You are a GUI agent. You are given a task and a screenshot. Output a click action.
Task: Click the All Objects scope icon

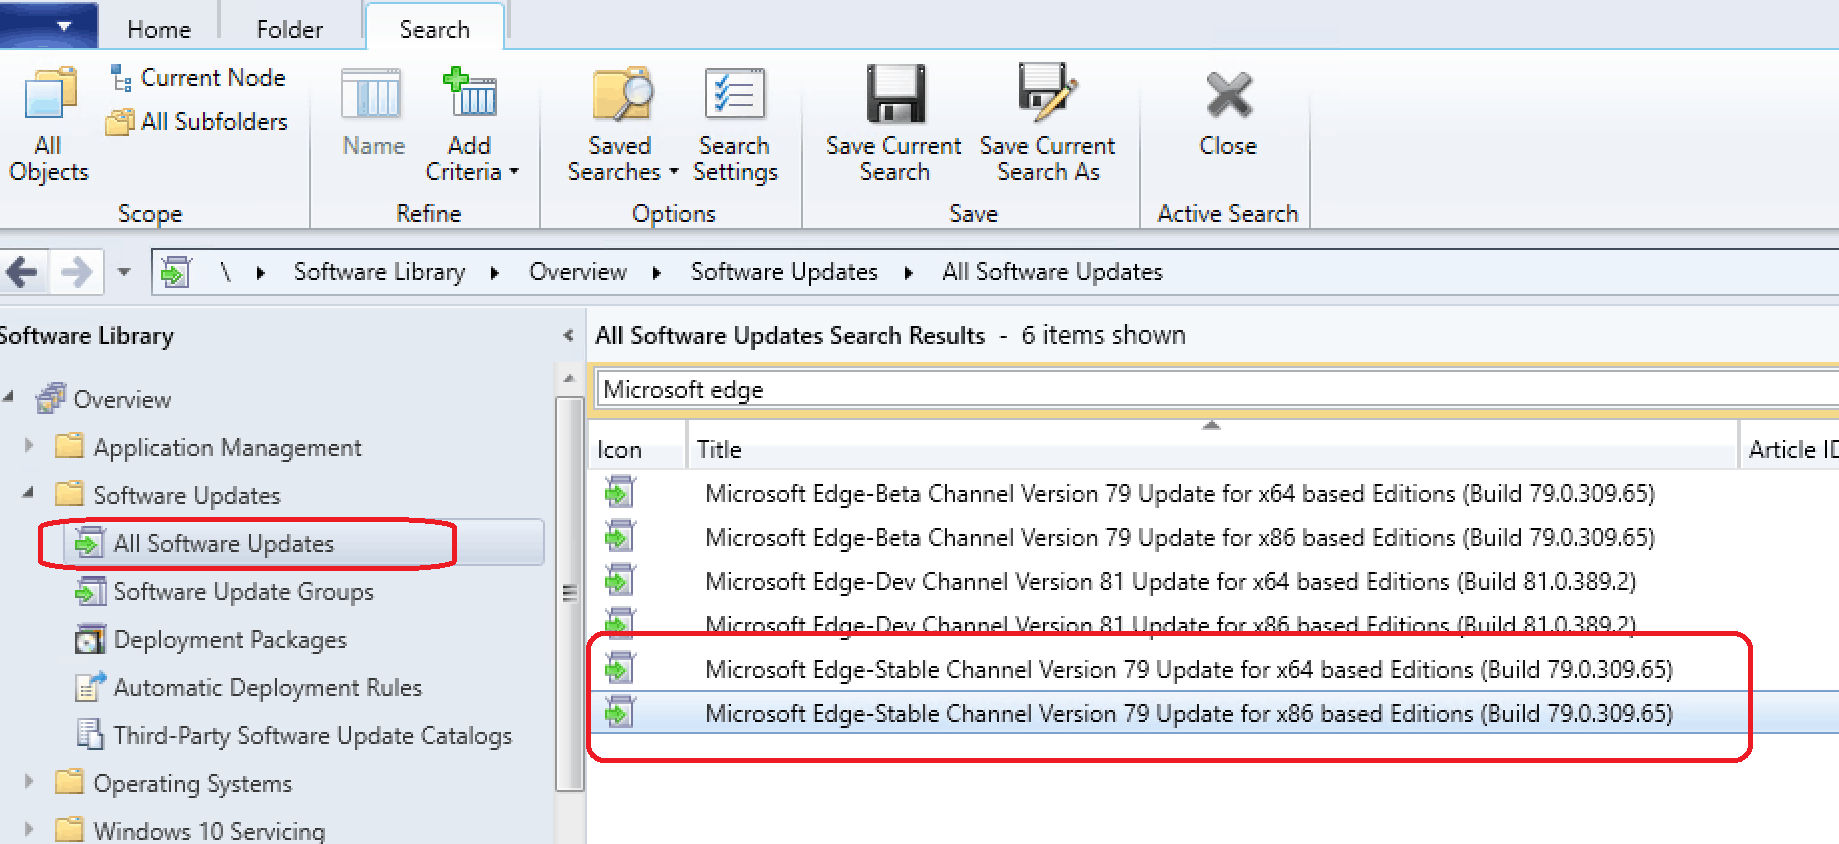pyautogui.click(x=48, y=125)
